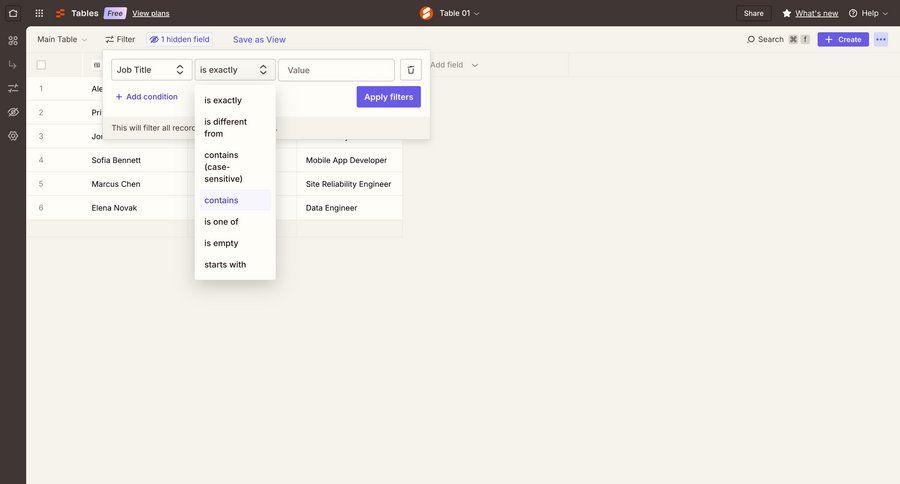The height and width of the screenshot is (484, 900).
Task: Open the sidebar four-squares views icon
Action: 13,41
